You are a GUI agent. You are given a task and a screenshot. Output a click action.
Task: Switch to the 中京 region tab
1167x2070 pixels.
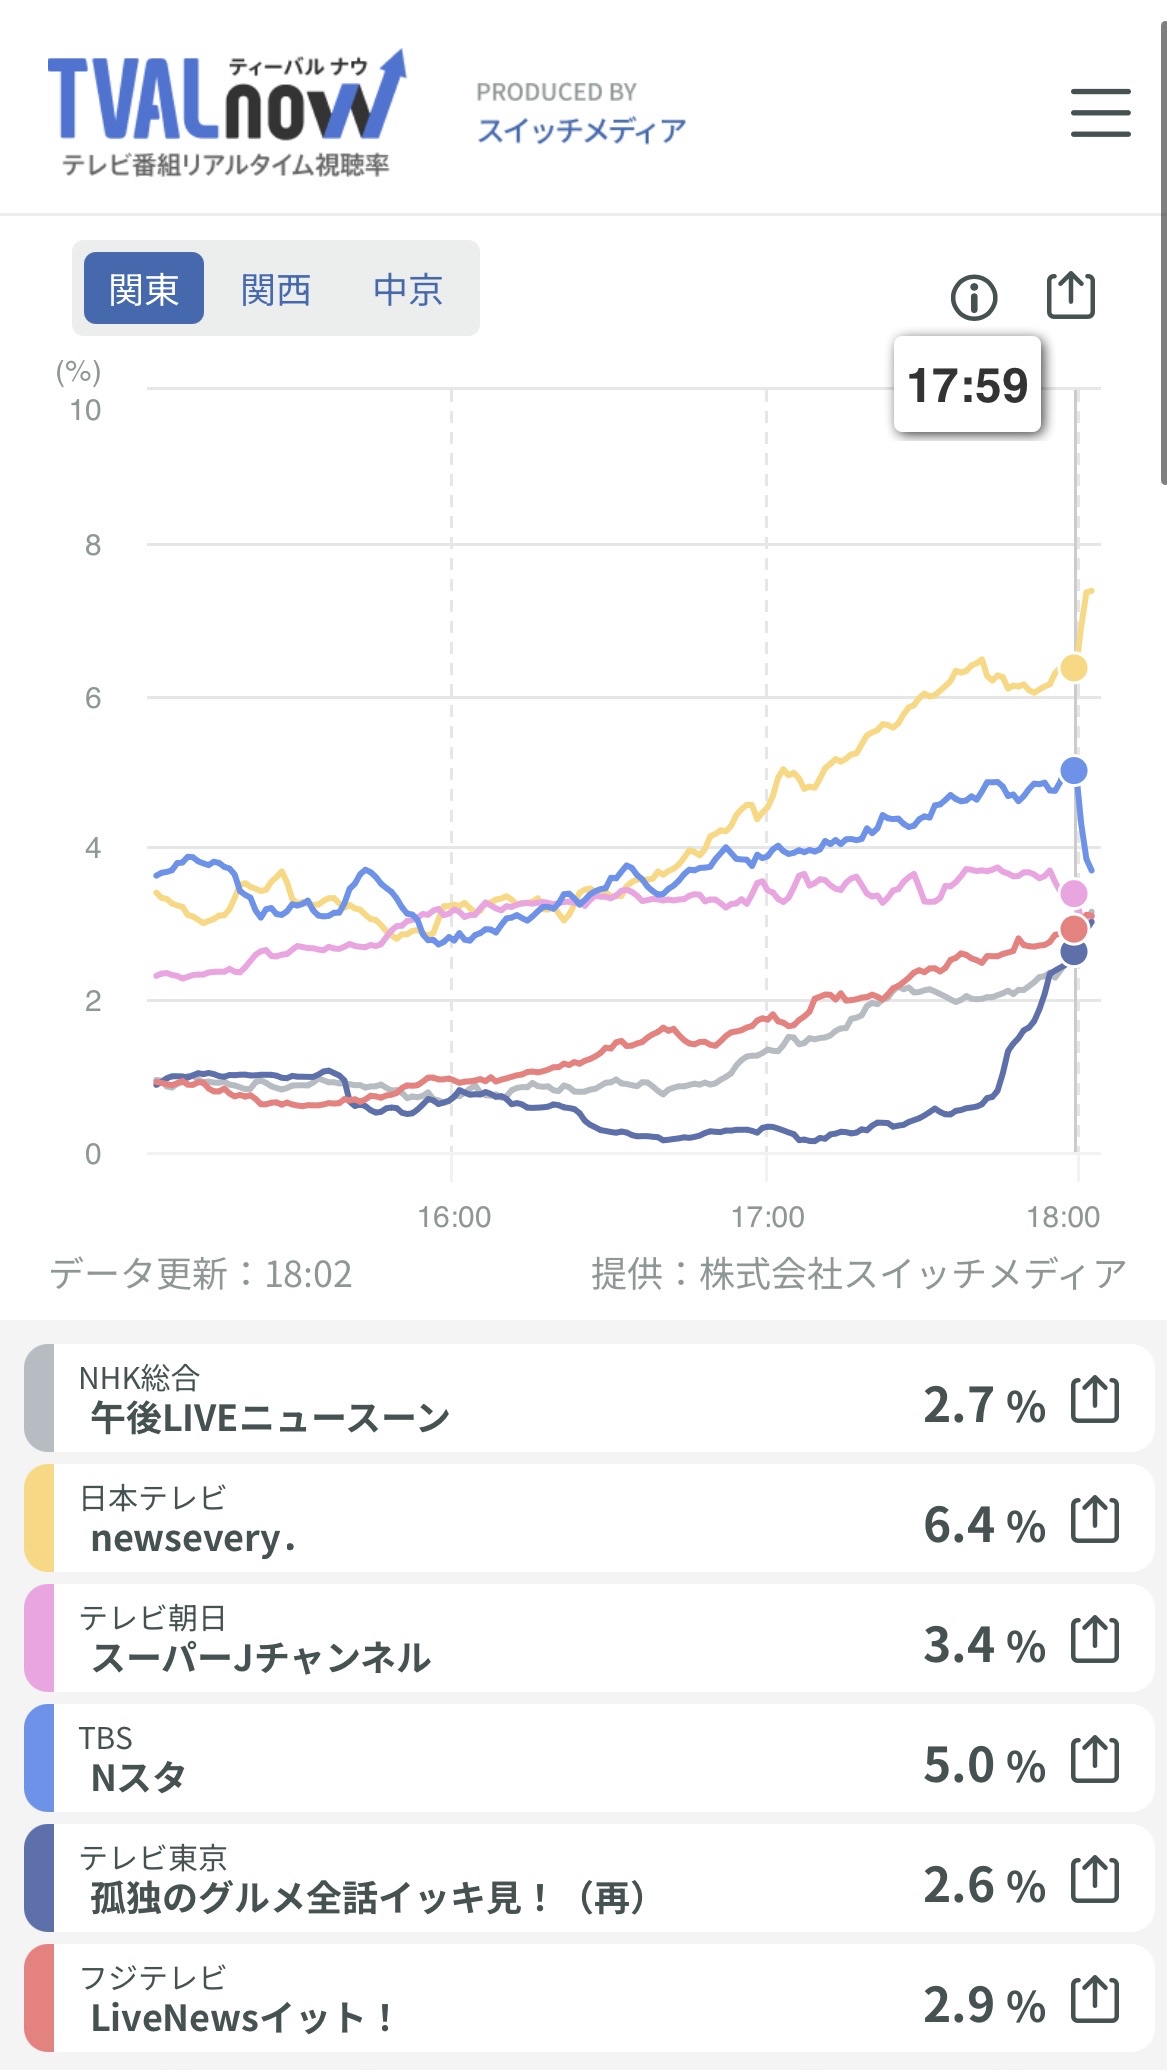pyautogui.click(x=407, y=289)
